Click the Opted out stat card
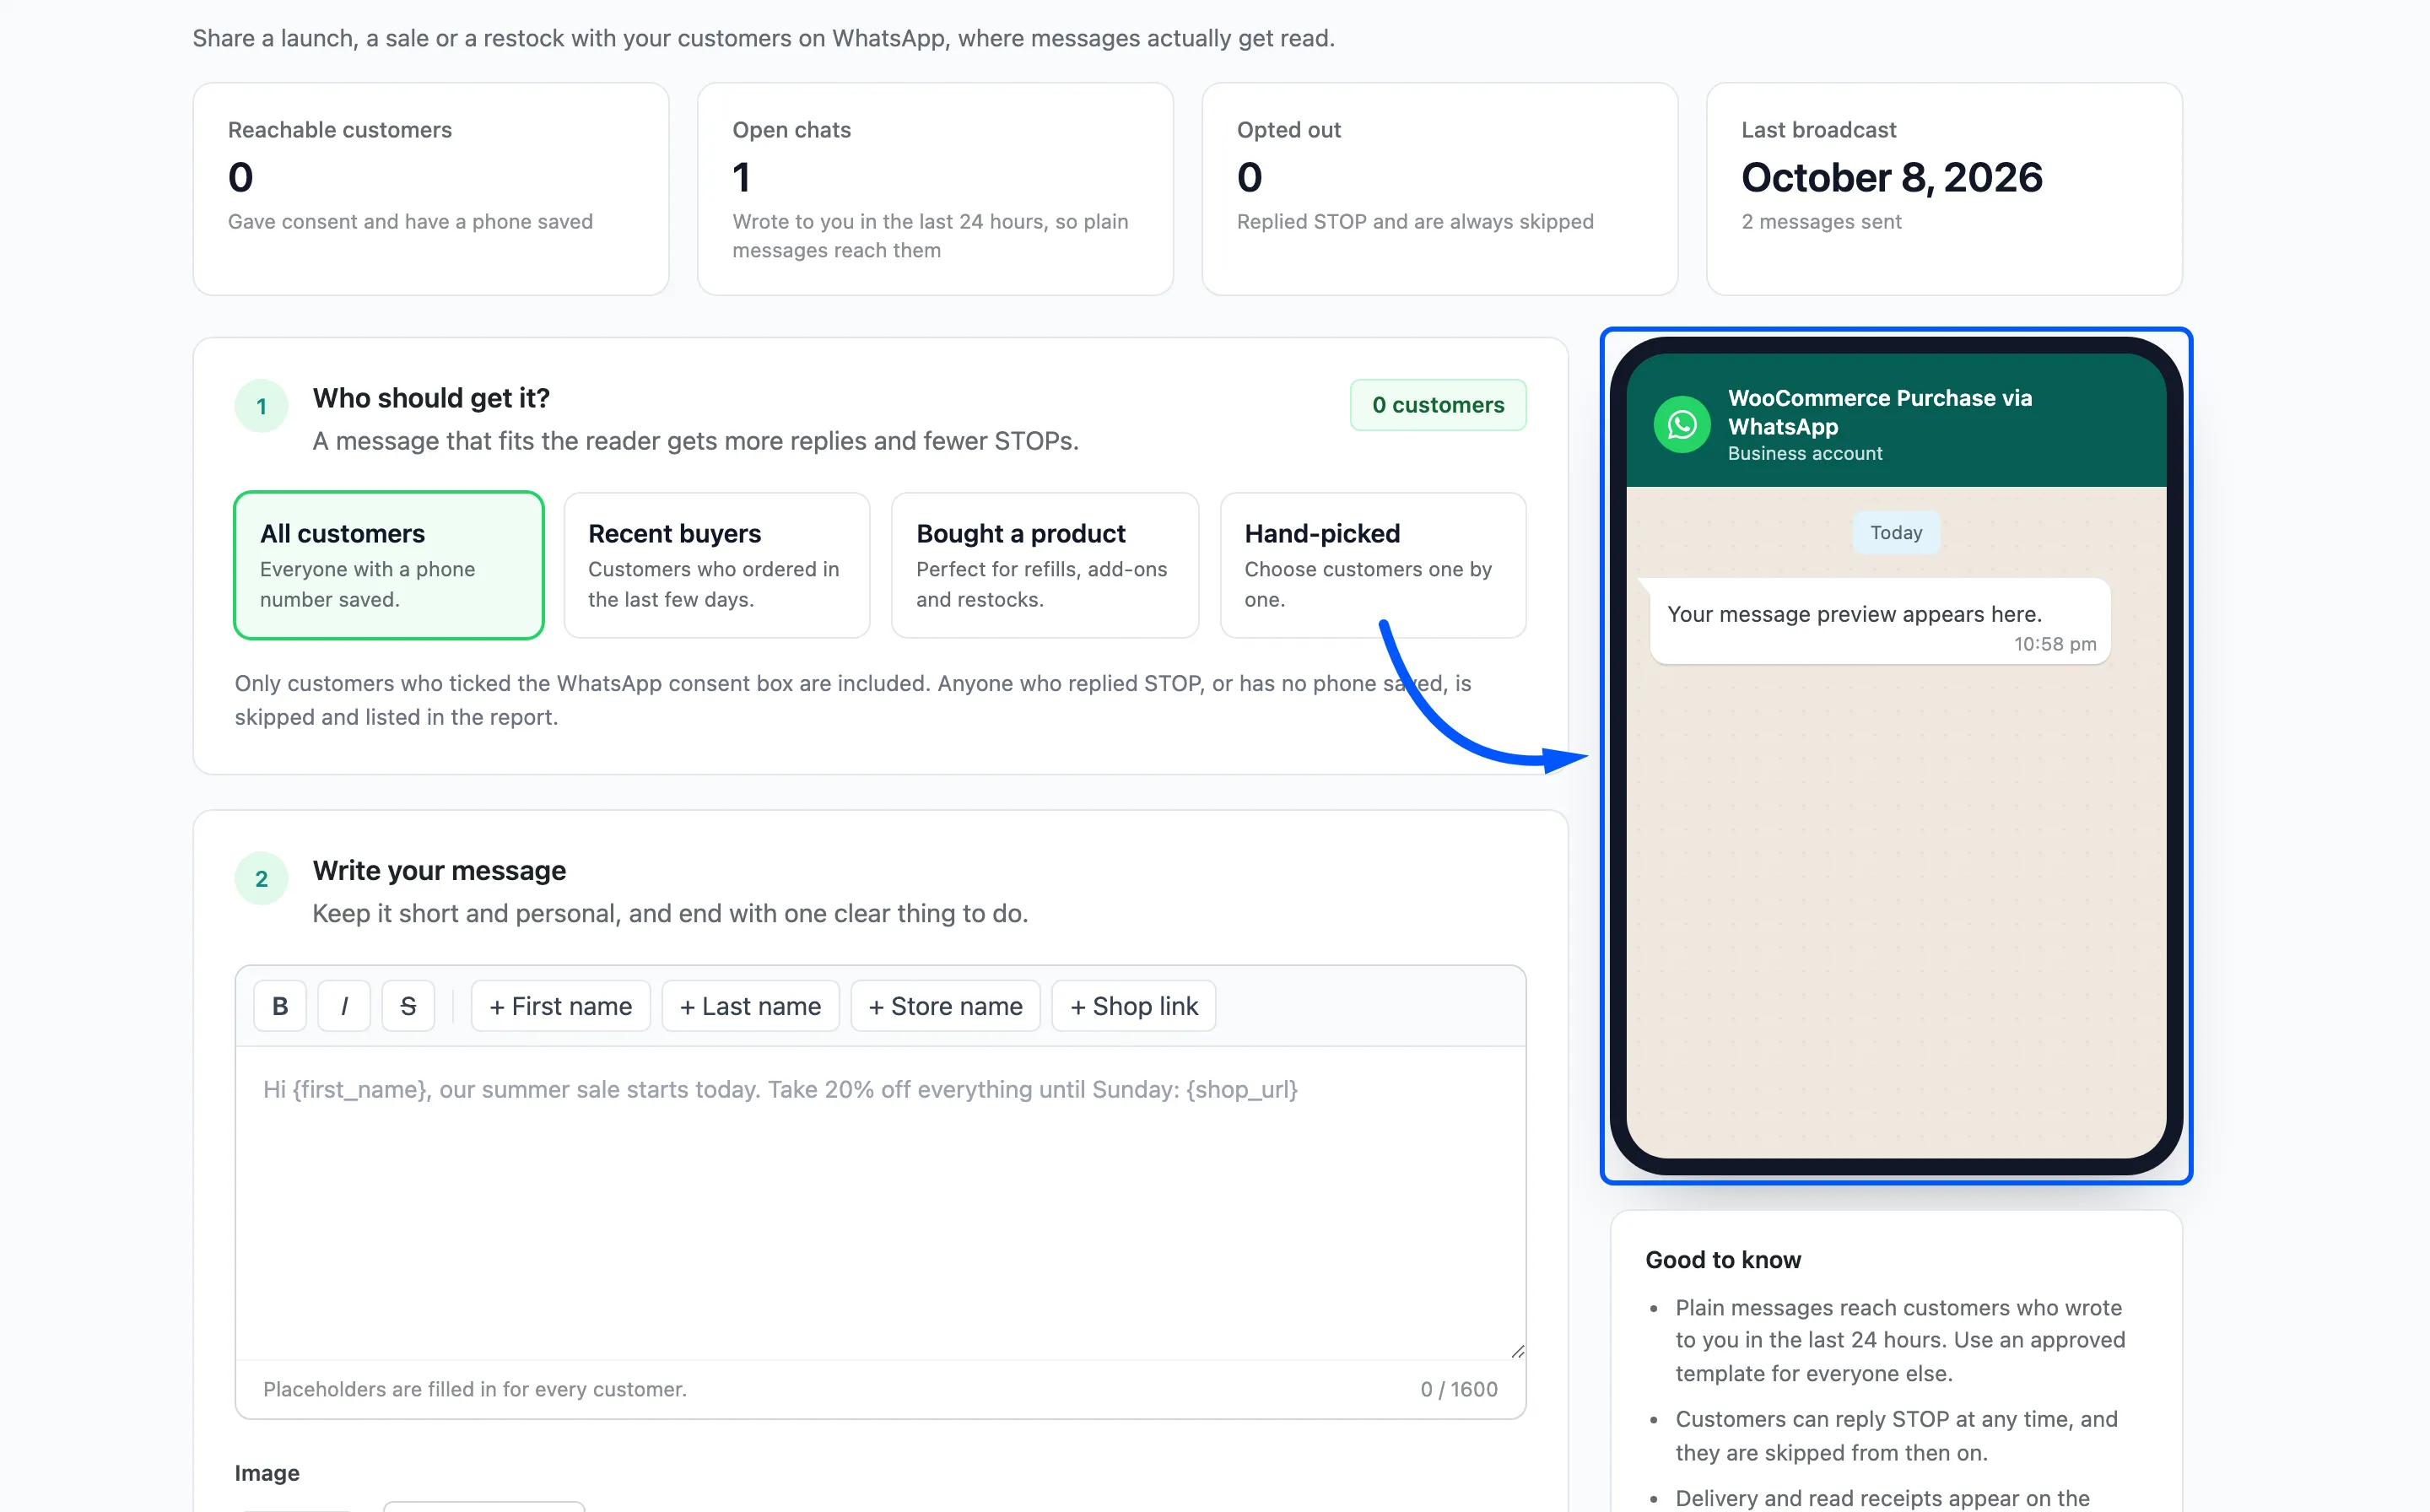The height and width of the screenshot is (1512, 2430). (1440, 189)
